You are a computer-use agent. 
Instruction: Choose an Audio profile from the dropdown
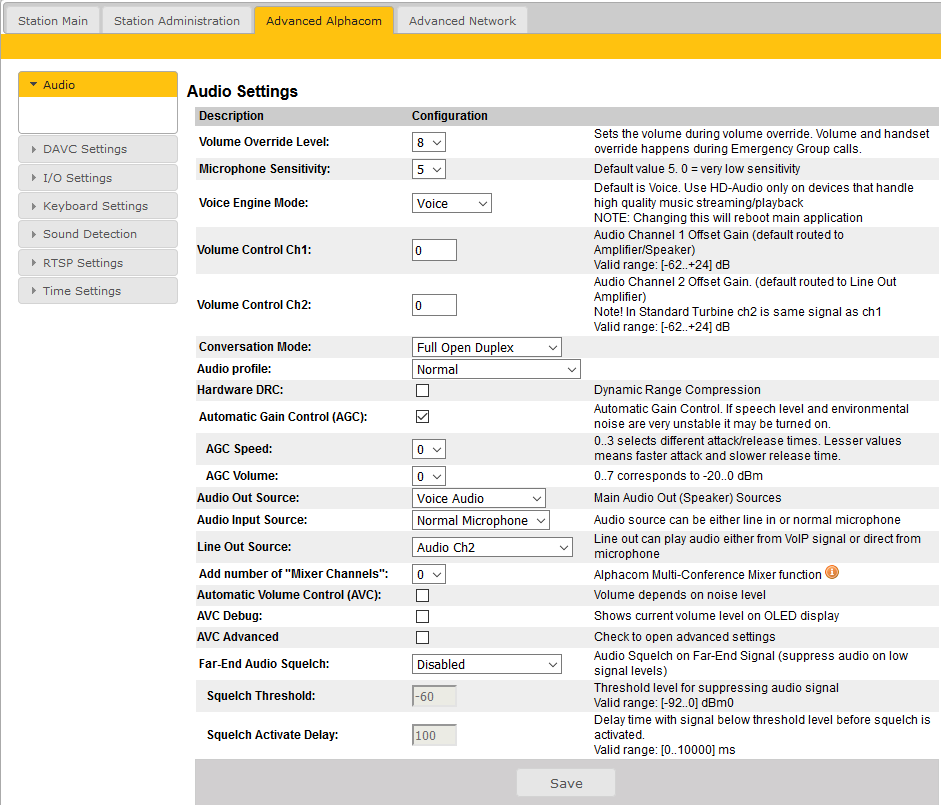pyautogui.click(x=496, y=369)
